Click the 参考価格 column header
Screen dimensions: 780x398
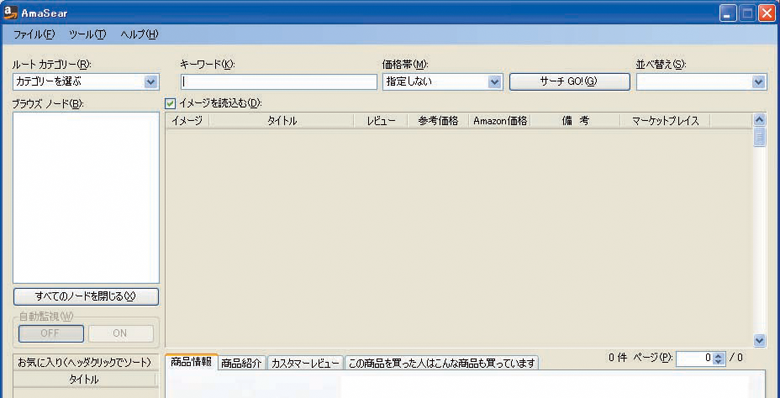(x=438, y=120)
